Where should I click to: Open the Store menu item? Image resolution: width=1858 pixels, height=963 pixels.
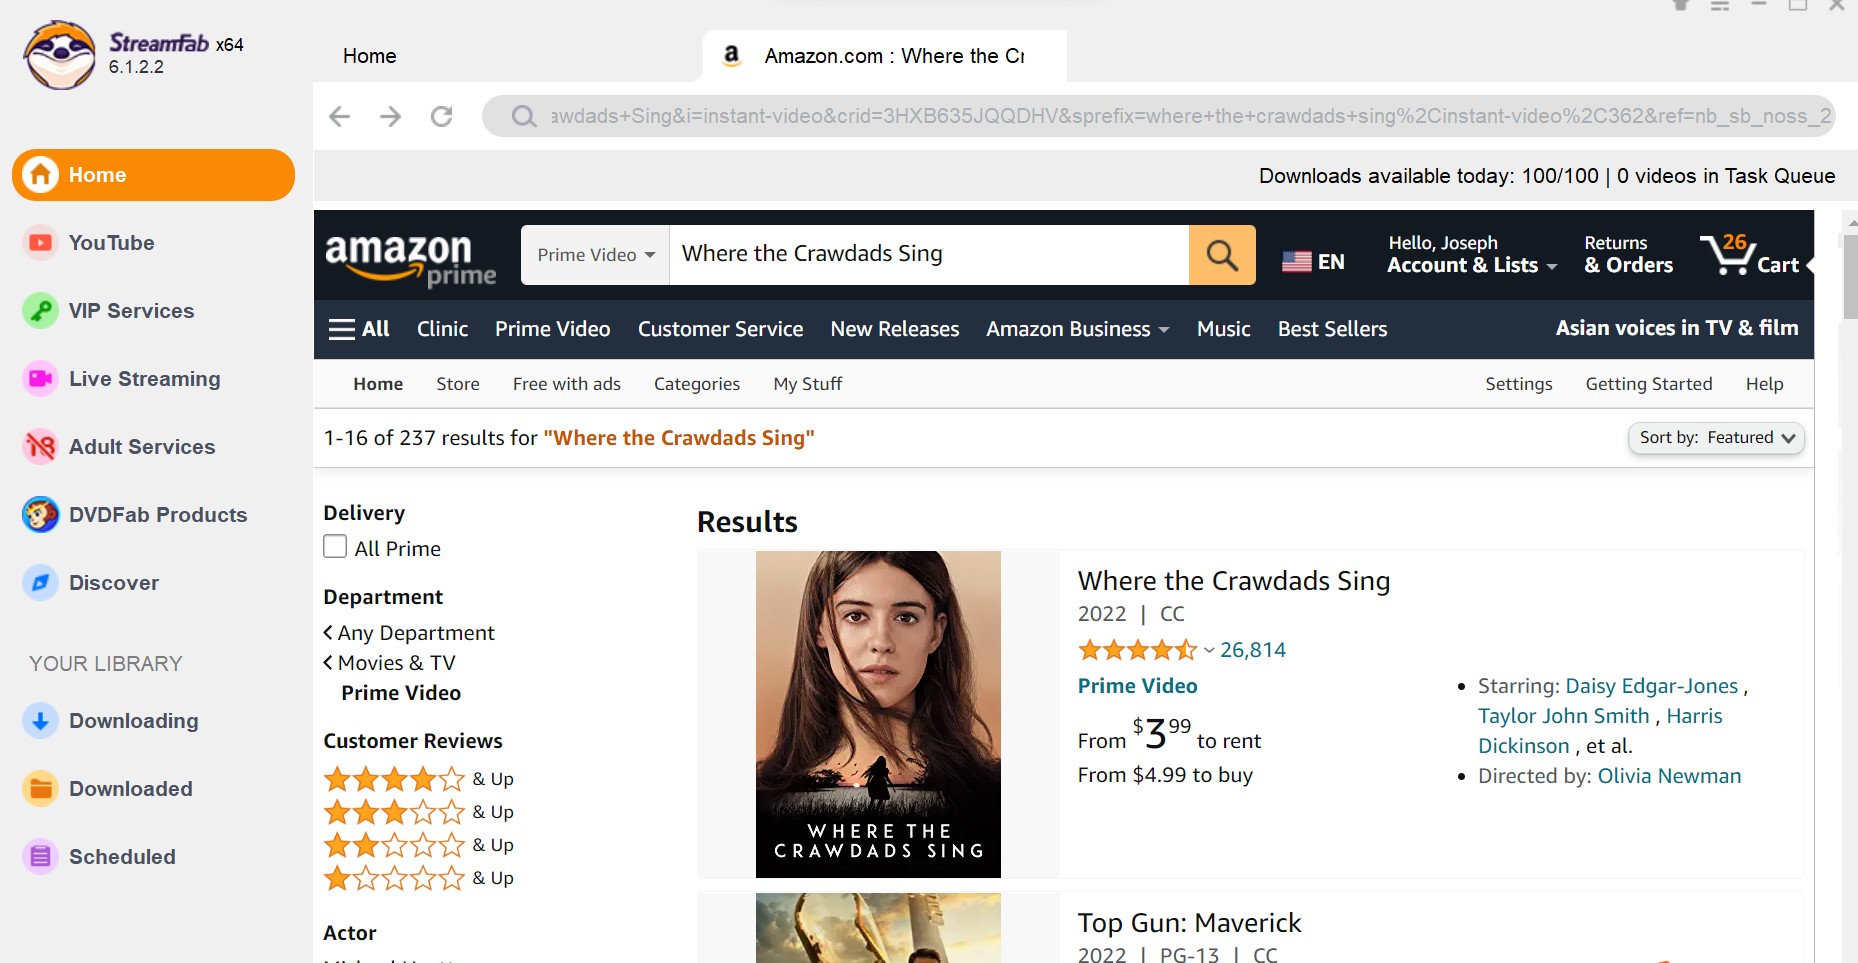pyautogui.click(x=458, y=384)
